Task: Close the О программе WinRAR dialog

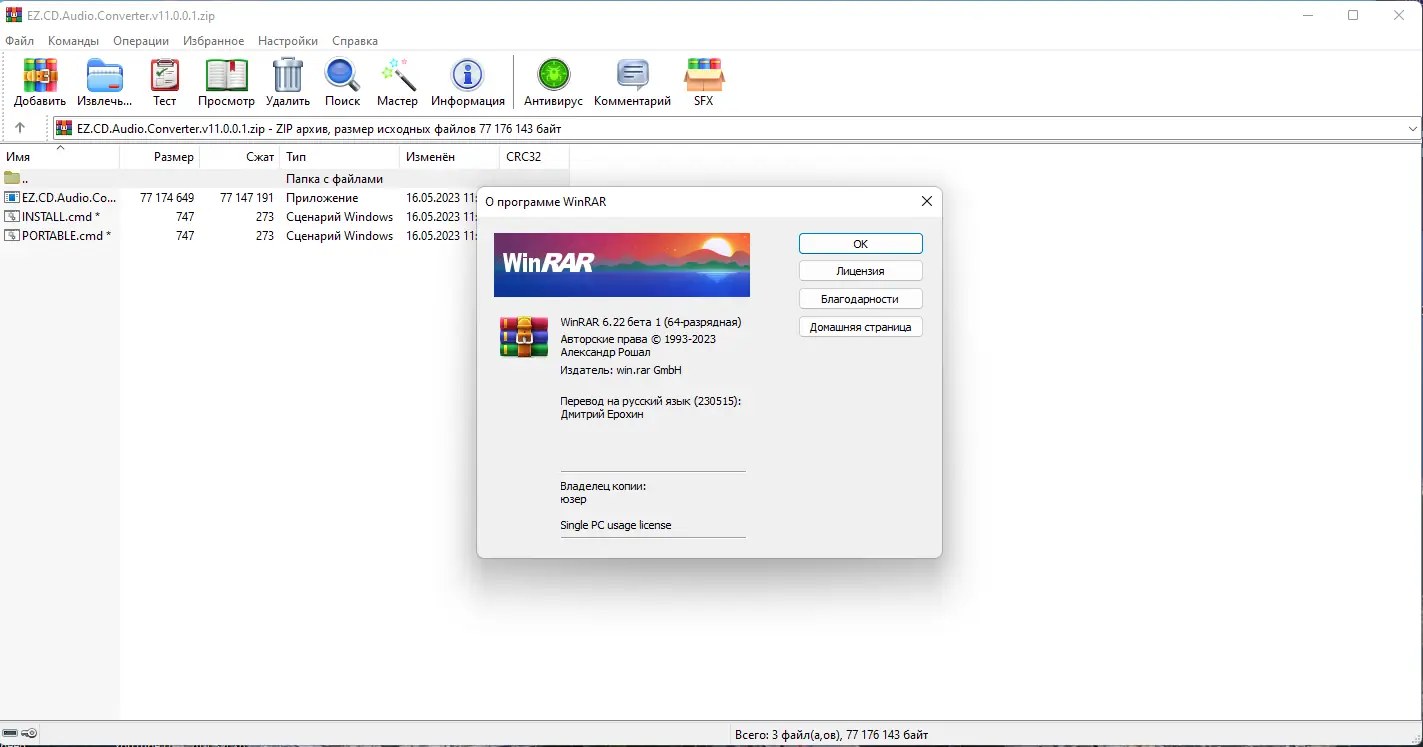Action: pos(927,201)
